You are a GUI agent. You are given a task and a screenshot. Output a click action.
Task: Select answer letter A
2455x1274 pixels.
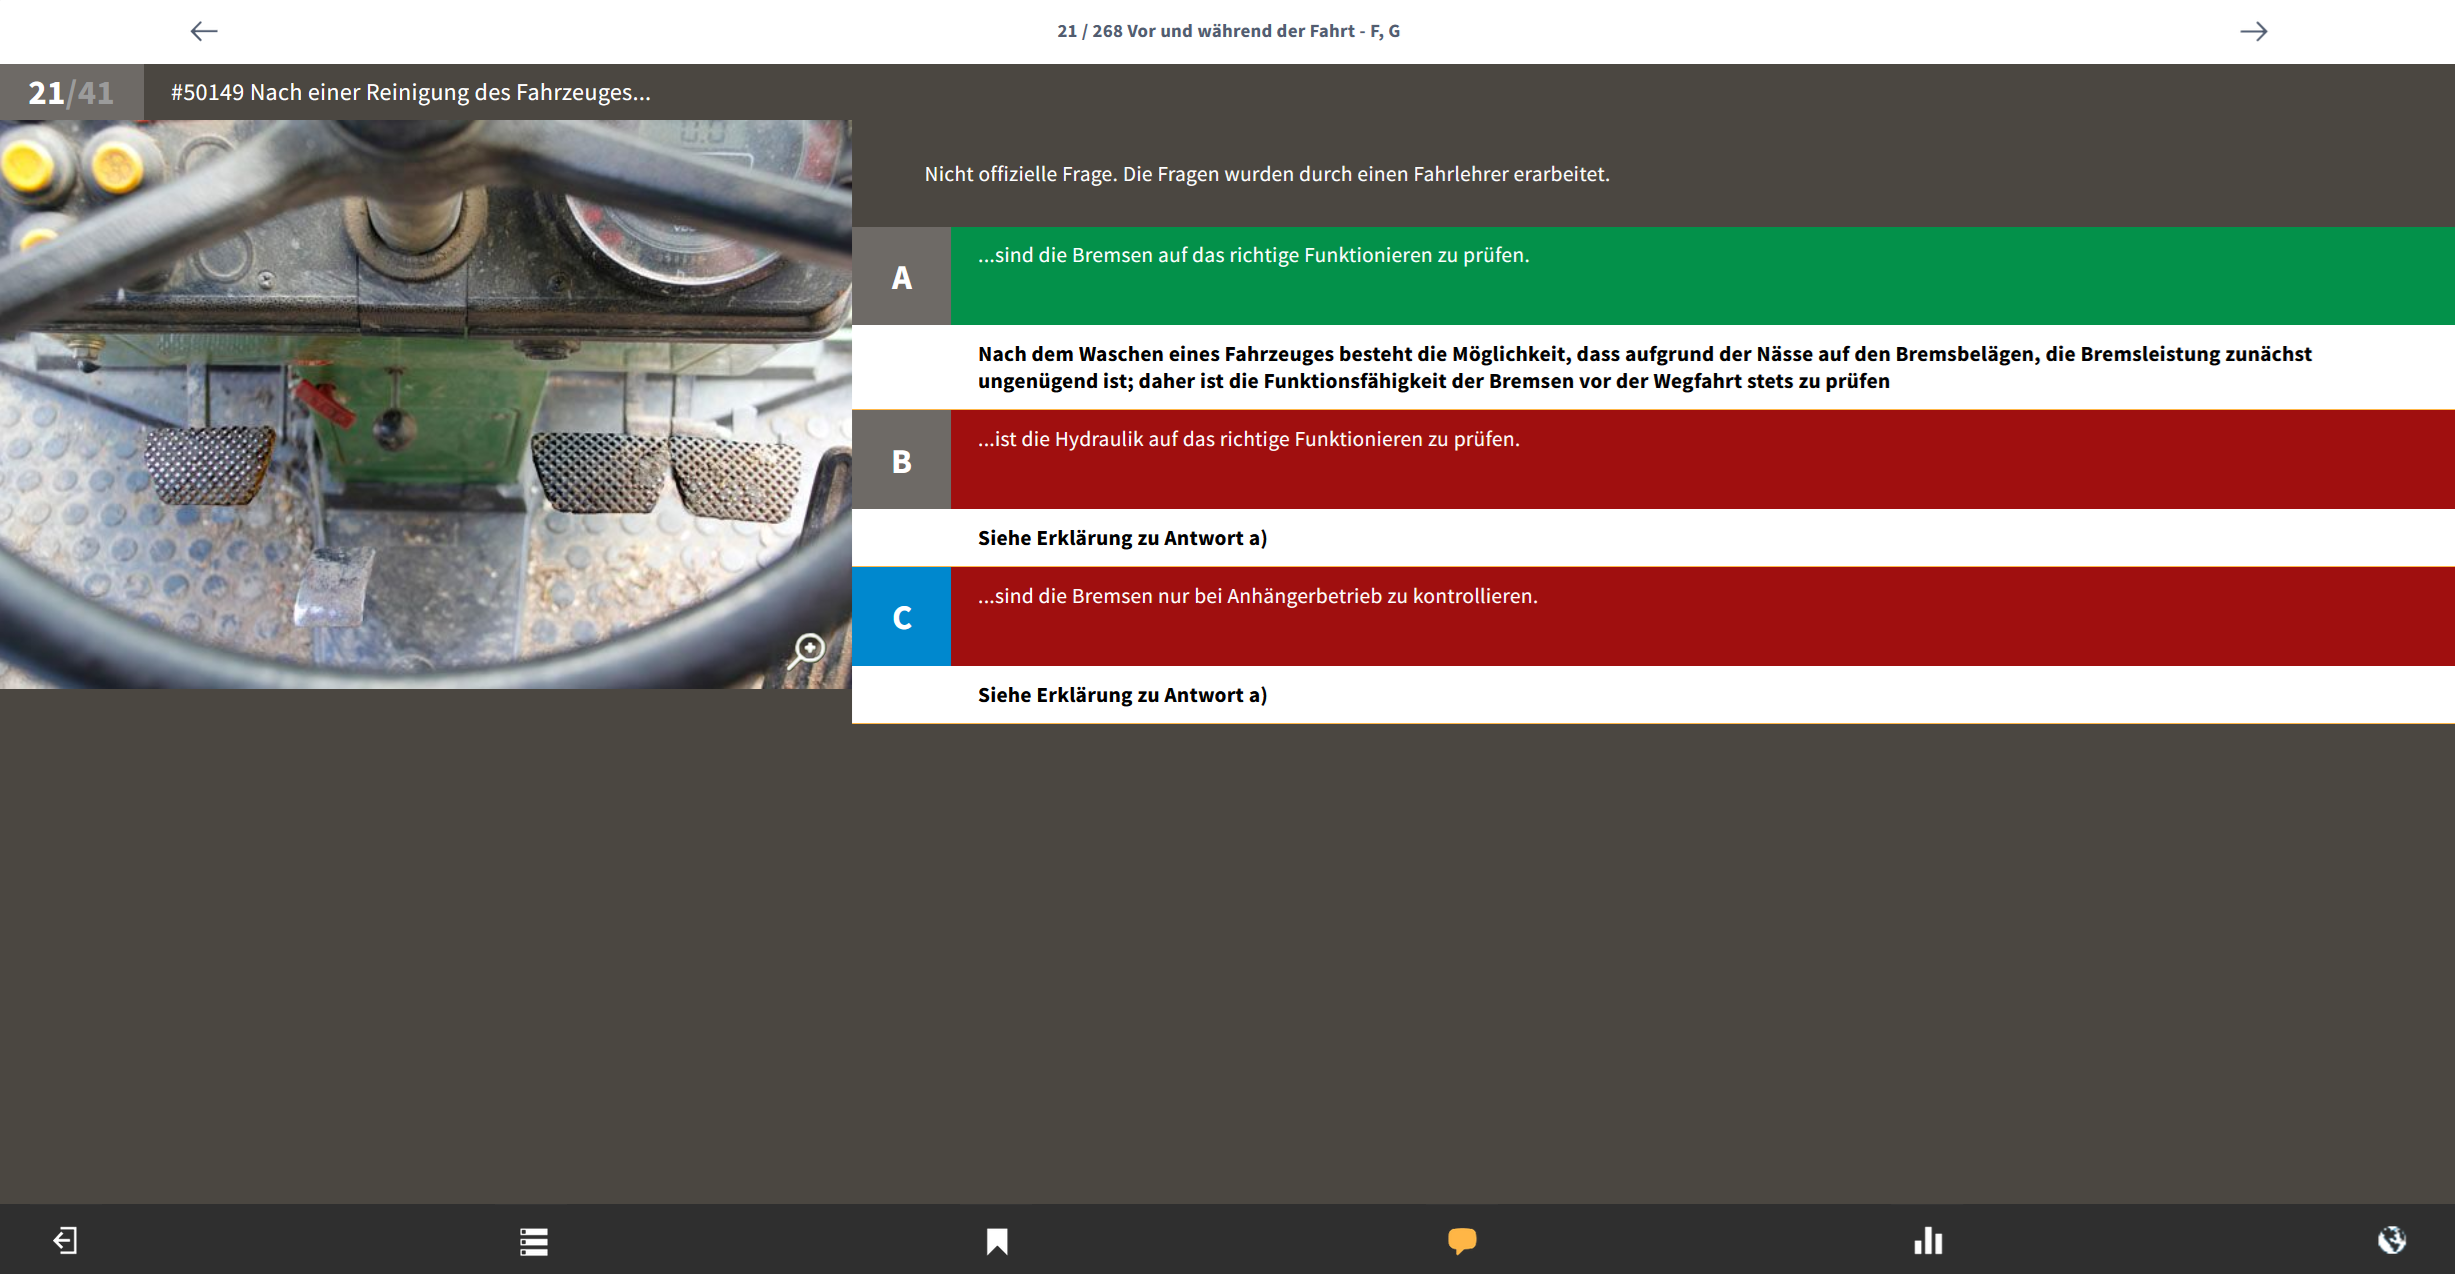coord(901,277)
